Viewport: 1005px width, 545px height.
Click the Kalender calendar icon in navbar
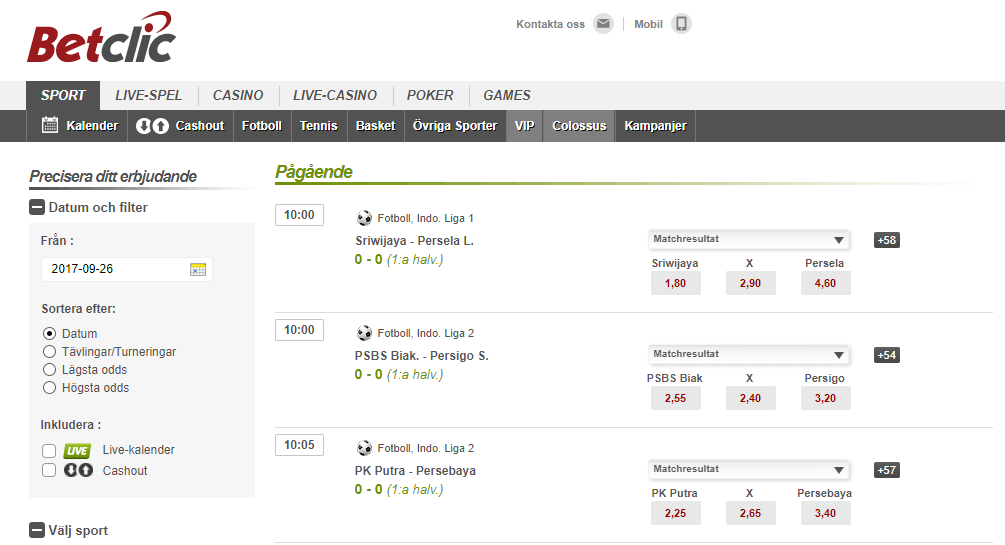(x=50, y=125)
